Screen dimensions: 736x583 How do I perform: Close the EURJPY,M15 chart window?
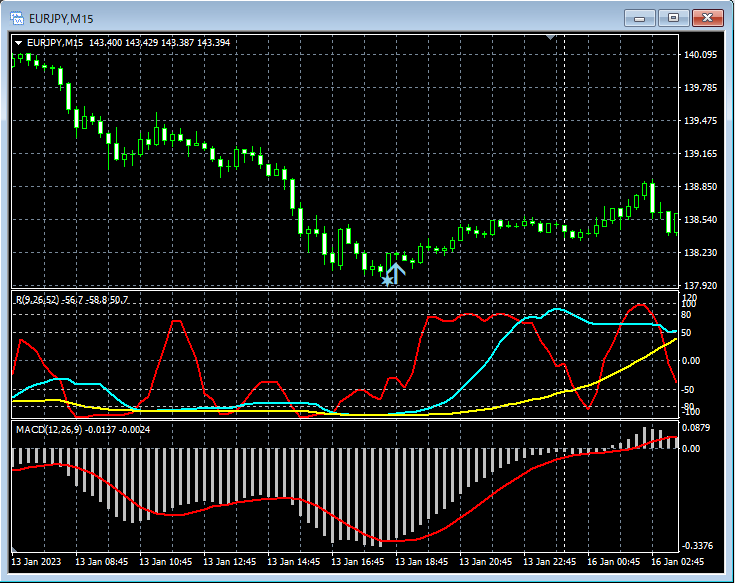707,17
